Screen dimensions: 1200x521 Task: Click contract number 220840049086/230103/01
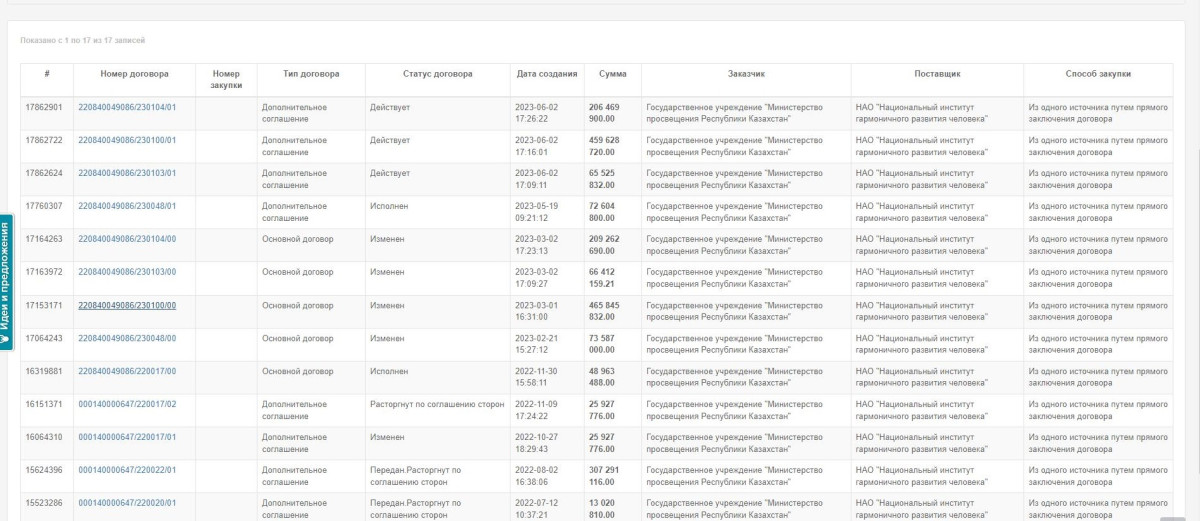(x=127, y=174)
